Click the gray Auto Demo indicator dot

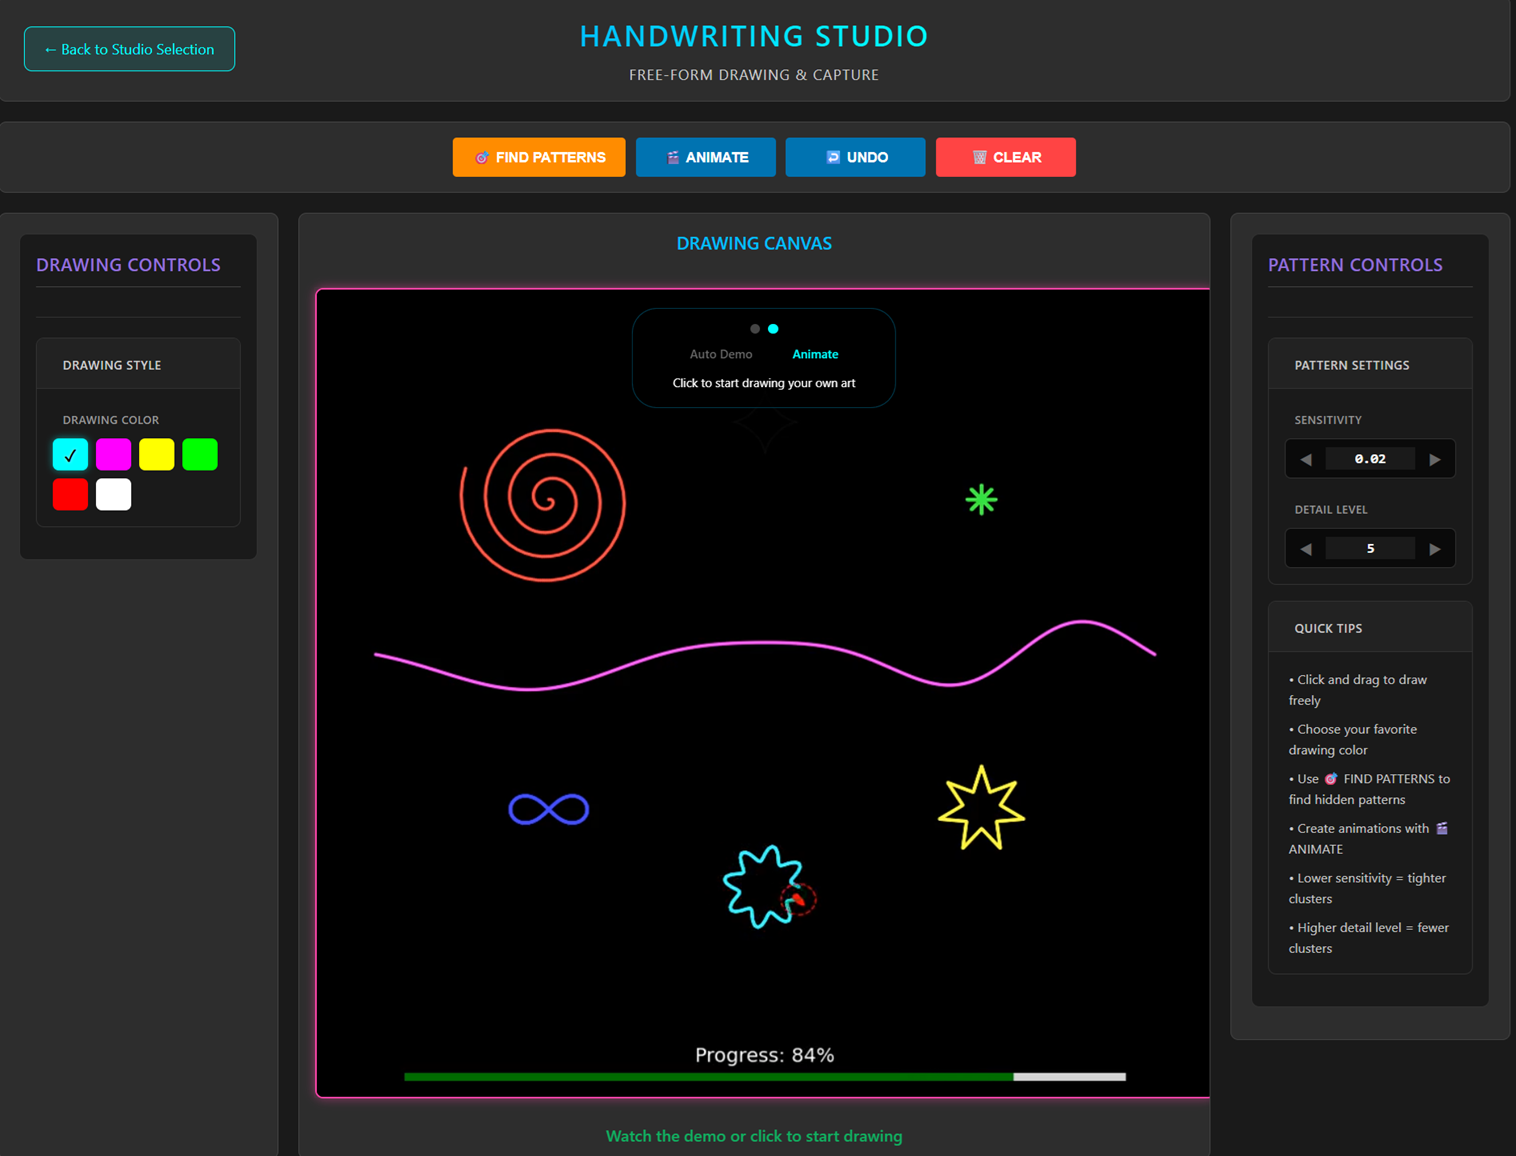point(755,329)
